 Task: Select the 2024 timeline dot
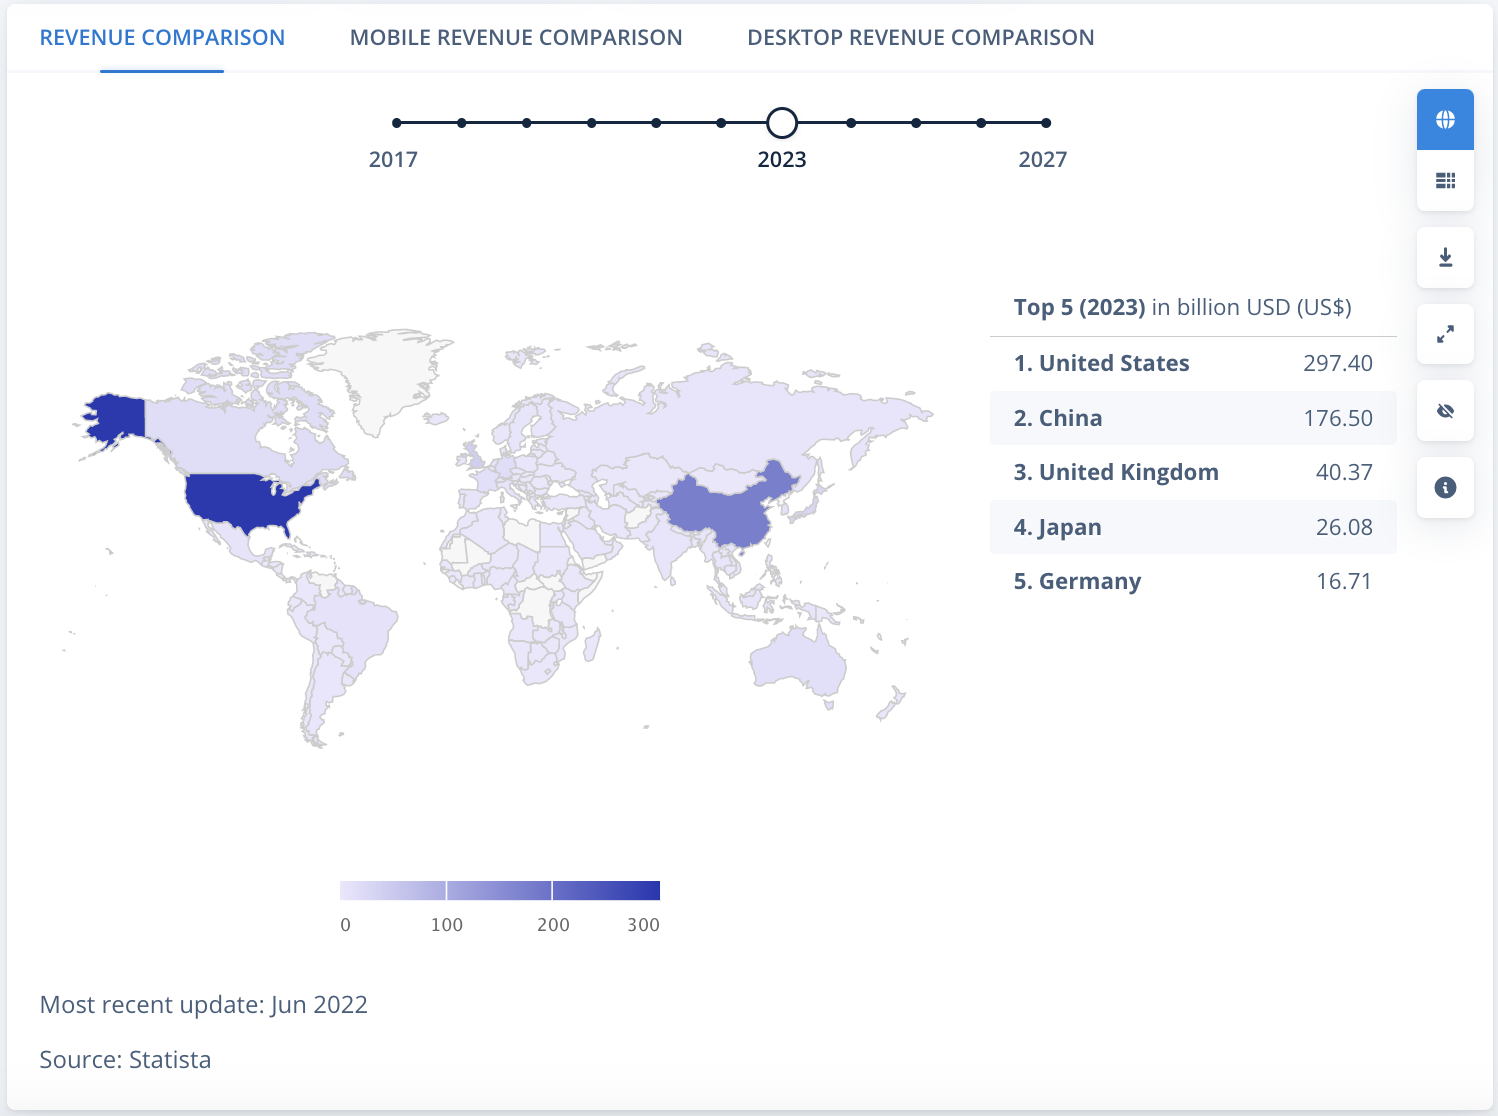coord(851,123)
